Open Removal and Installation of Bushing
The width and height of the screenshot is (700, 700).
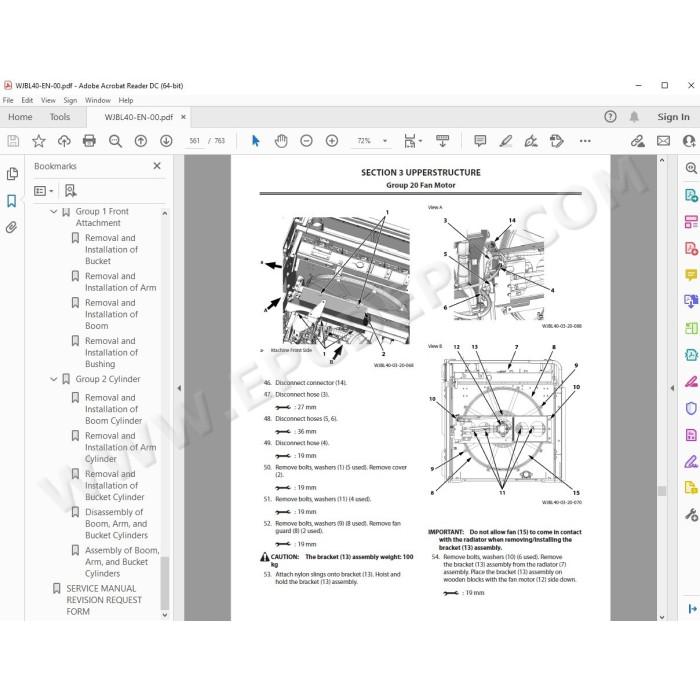[111, 352]
